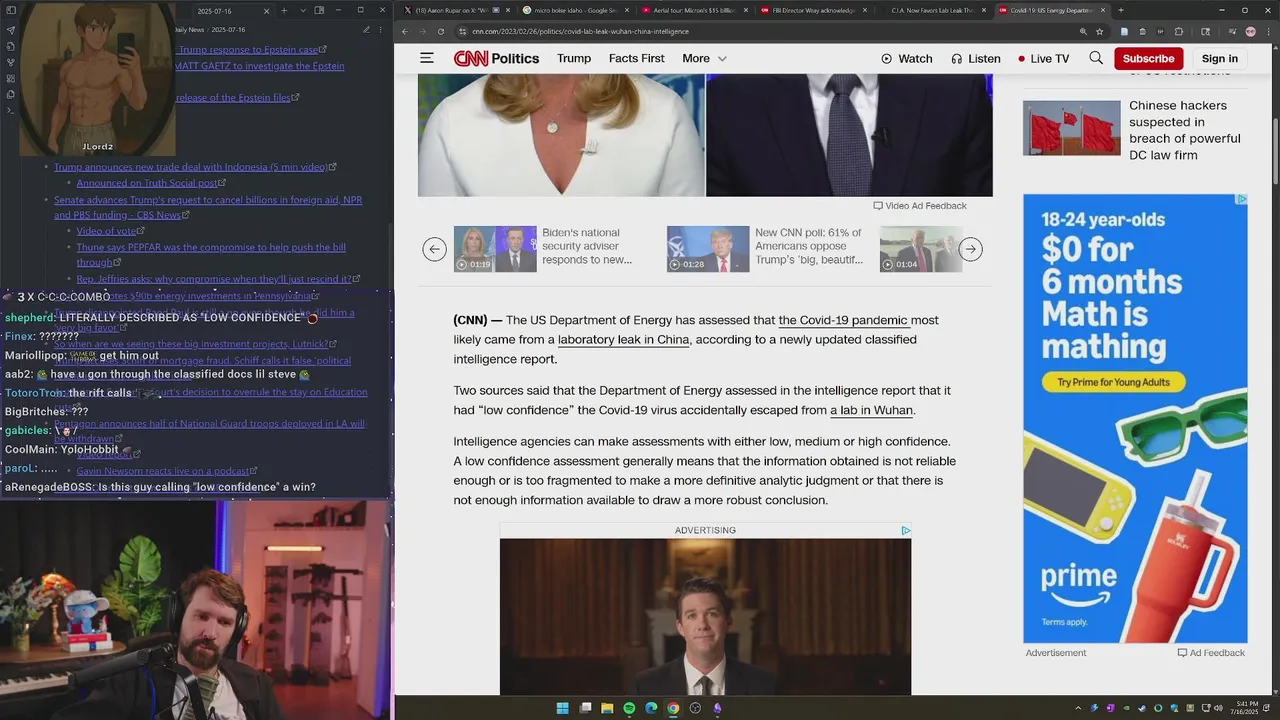Open Spotify from the taskbar
Screen dimensions: 1280x720
tap(629, 708)
